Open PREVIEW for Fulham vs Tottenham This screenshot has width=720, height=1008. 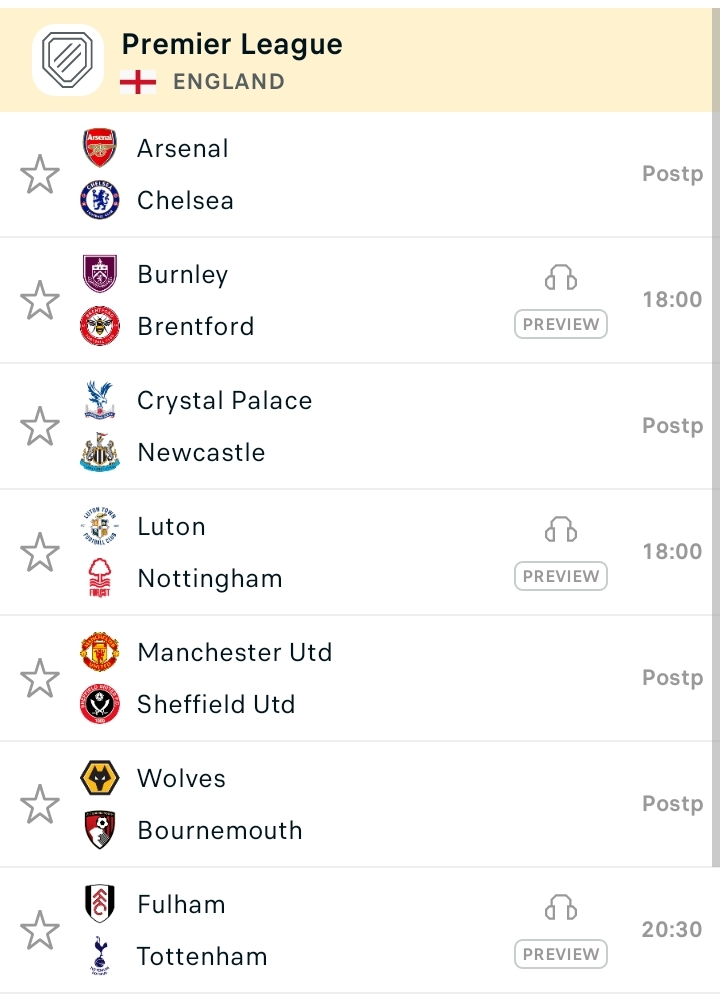pyautogui.click(x=561, y=954)
